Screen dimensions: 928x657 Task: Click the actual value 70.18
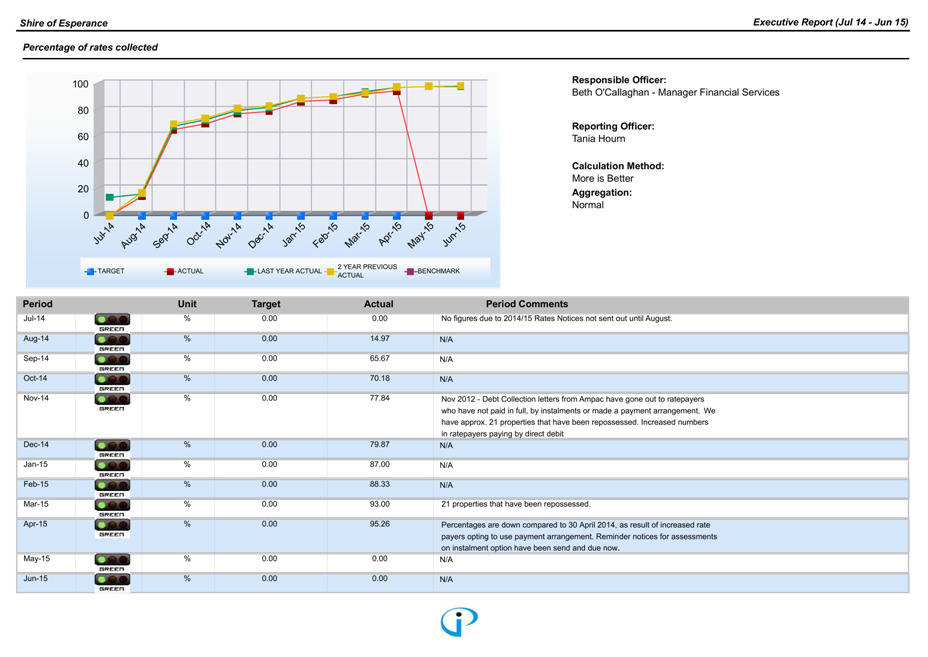379,378
